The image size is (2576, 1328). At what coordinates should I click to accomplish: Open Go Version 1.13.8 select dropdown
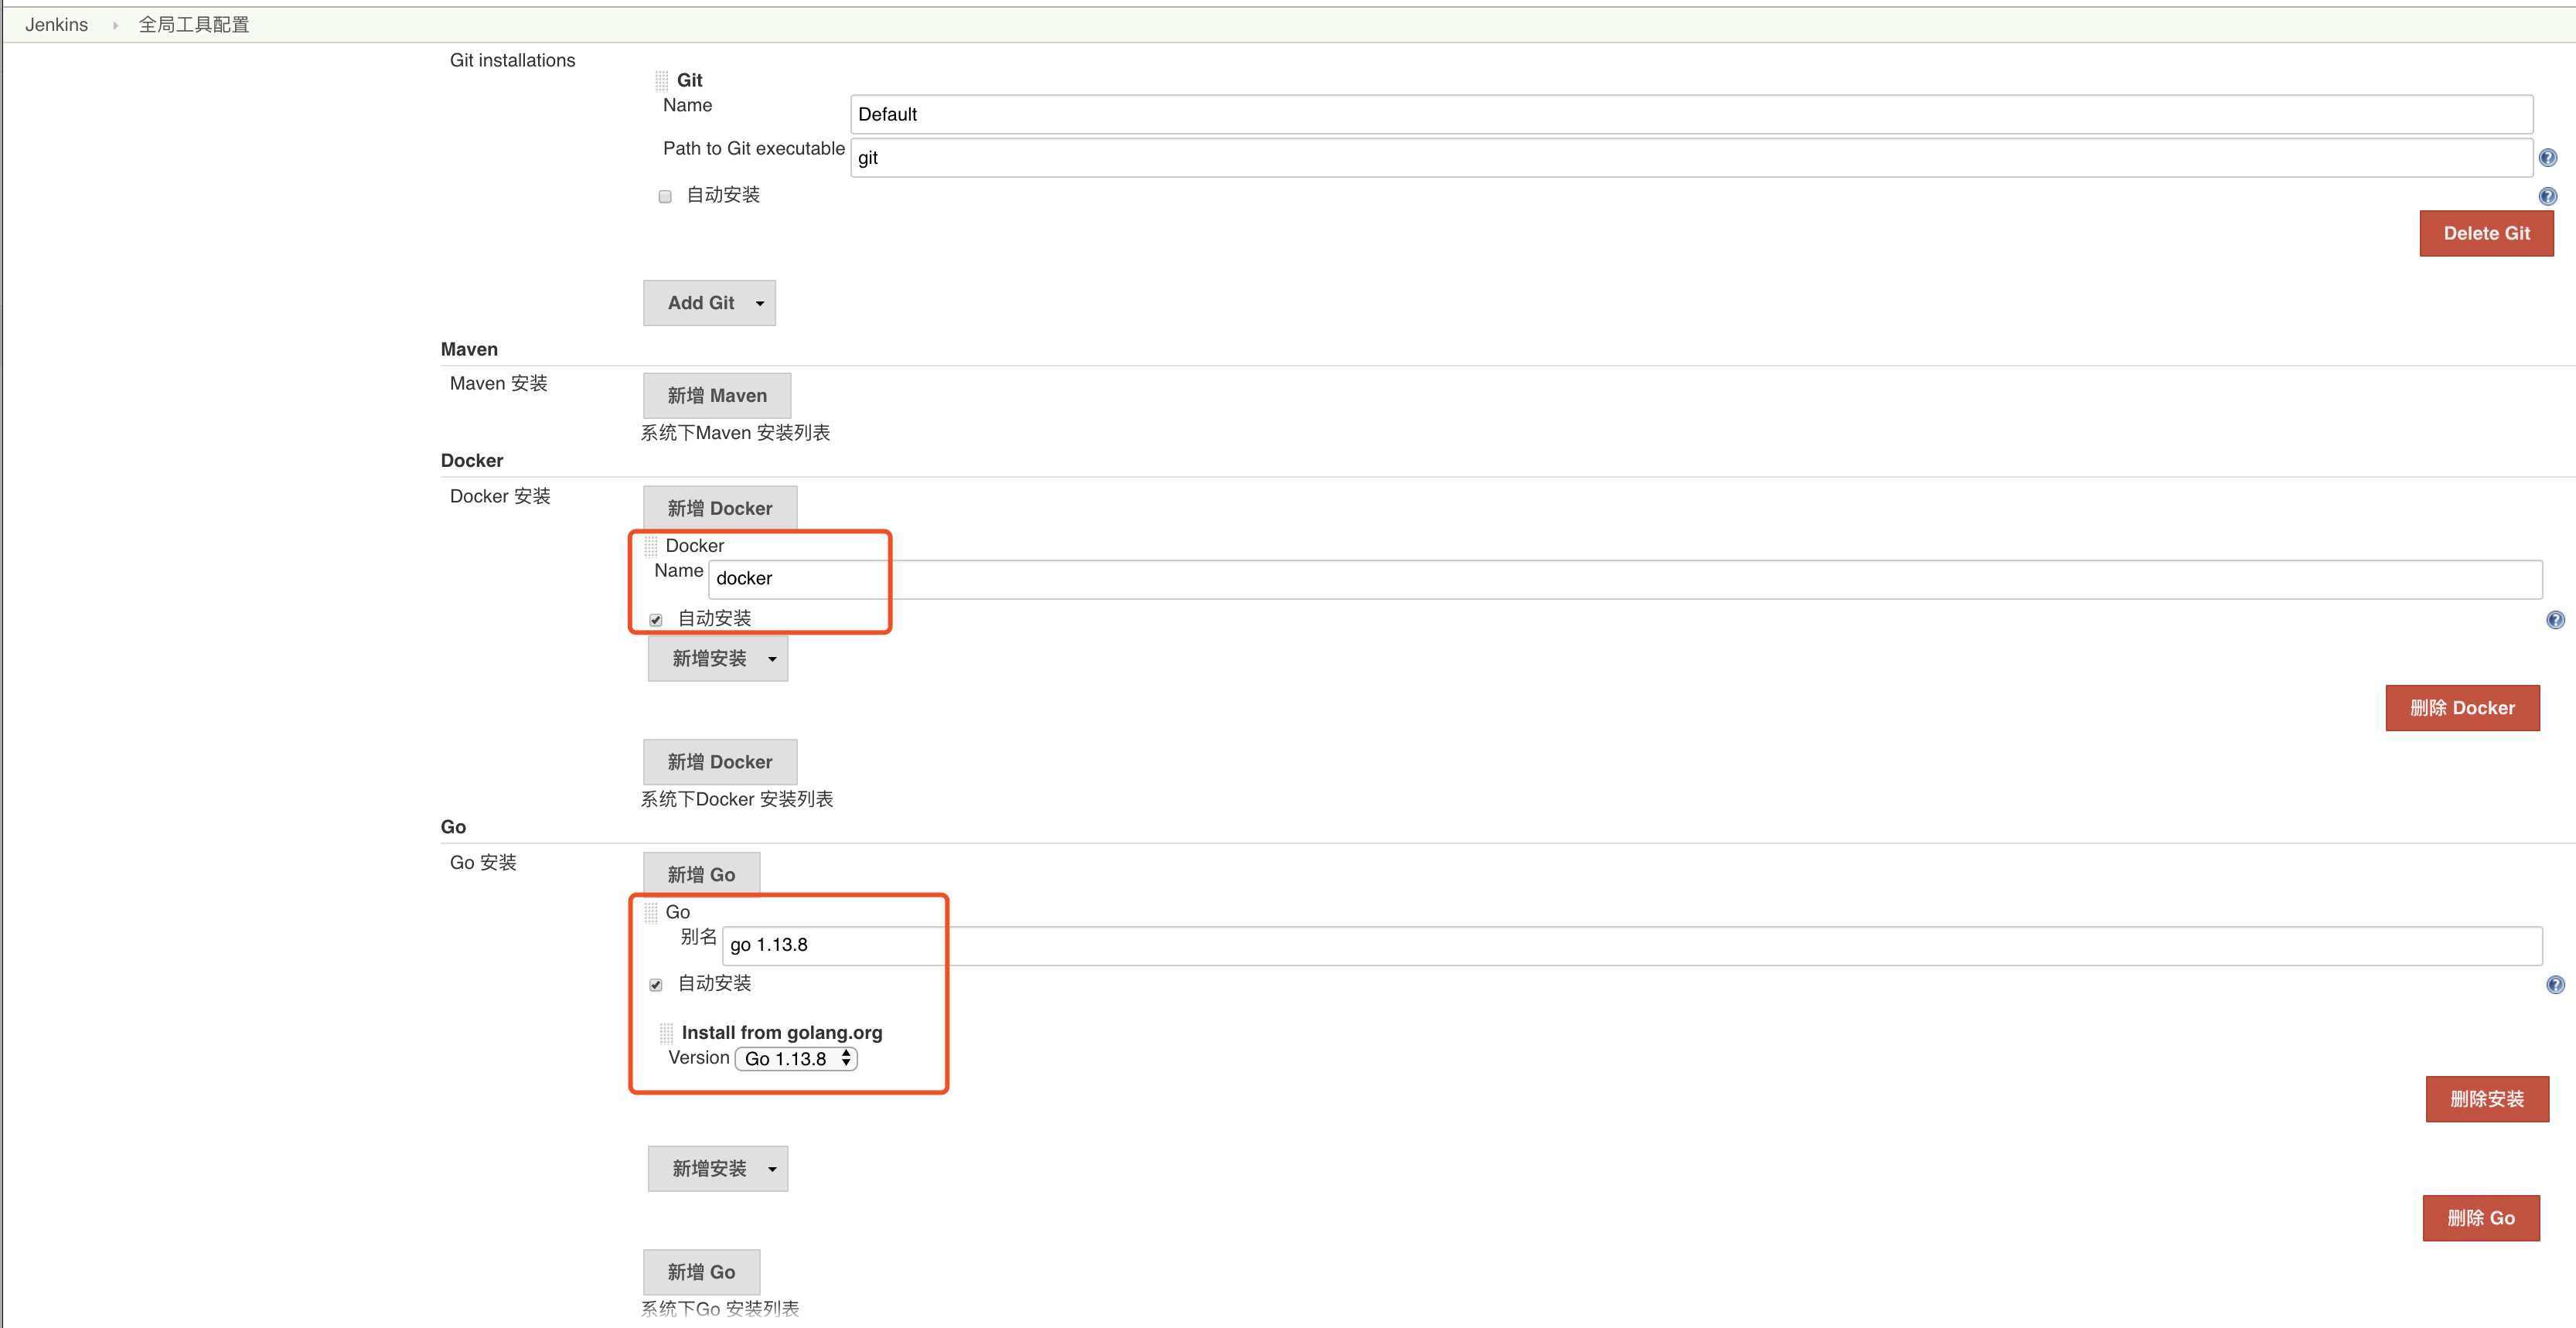[796, 1058]
